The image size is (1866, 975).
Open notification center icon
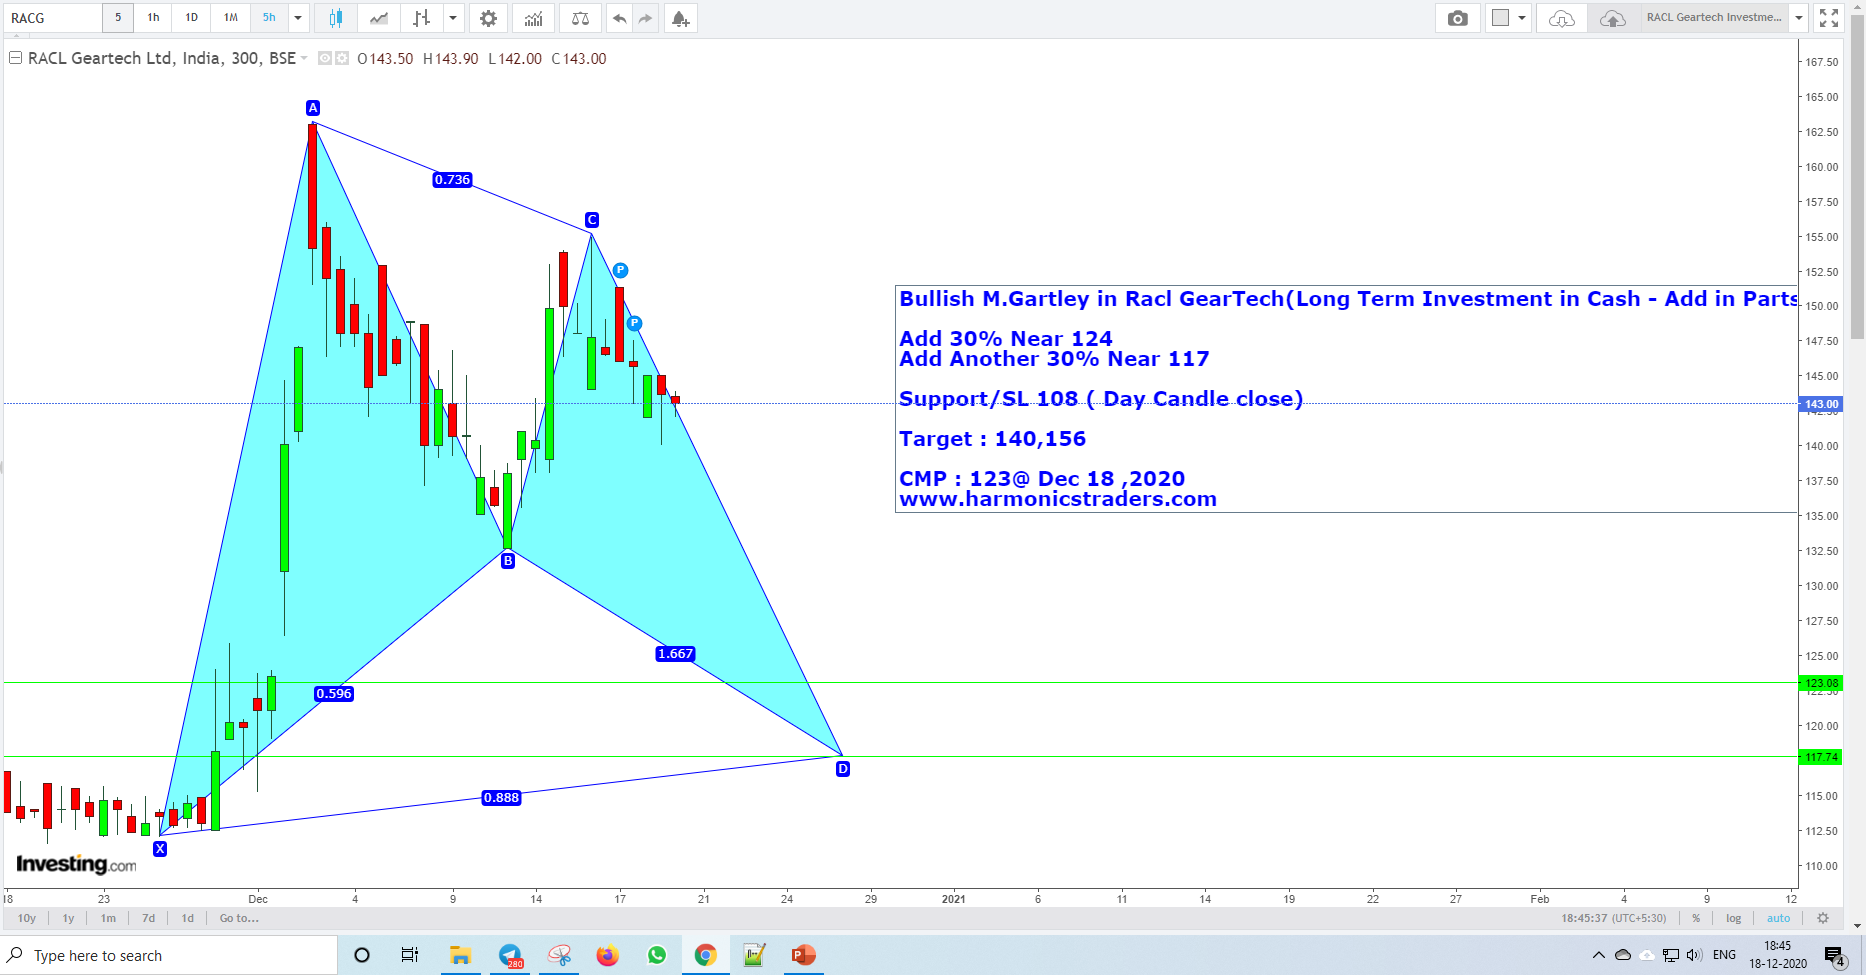(1834, 956)
